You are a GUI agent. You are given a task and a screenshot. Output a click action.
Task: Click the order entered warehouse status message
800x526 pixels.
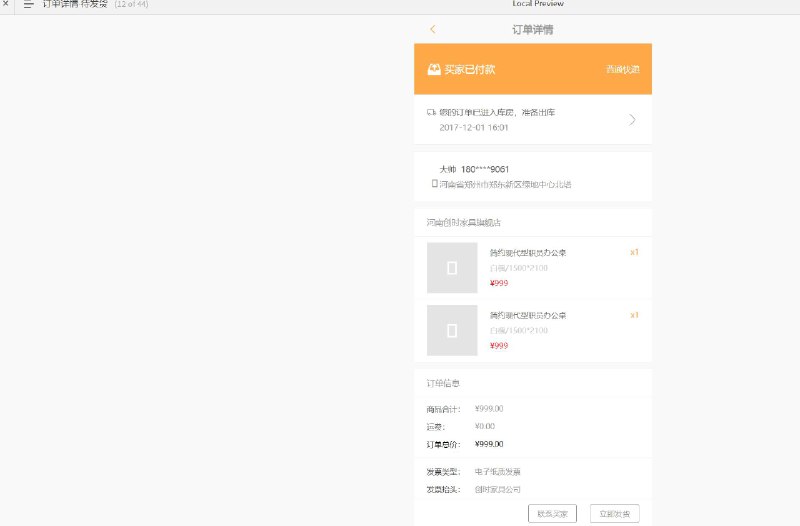[x=497, y=112]
